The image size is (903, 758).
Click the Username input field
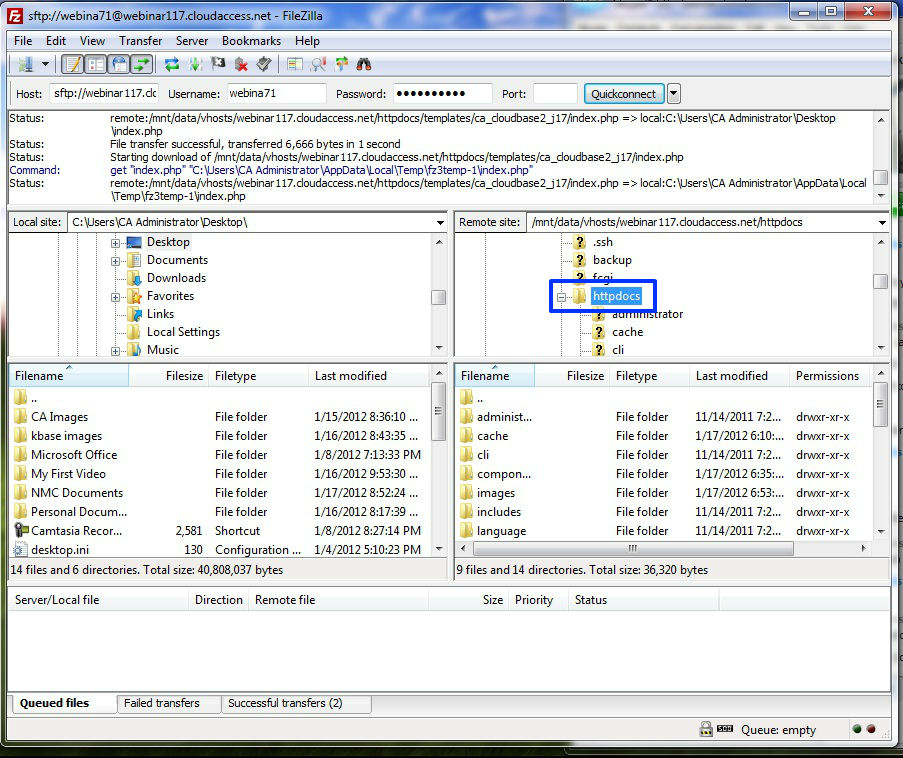276,93
